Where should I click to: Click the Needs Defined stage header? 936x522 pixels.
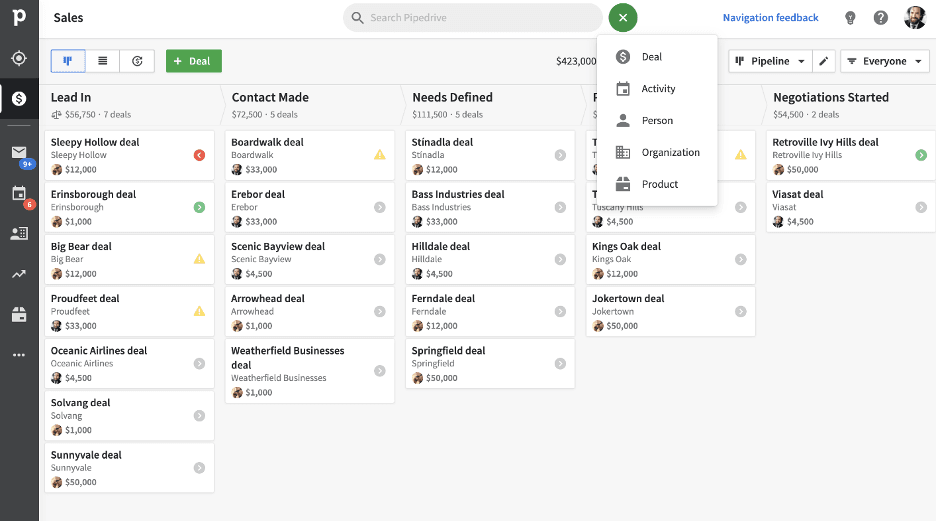click(x=452, y=97)
